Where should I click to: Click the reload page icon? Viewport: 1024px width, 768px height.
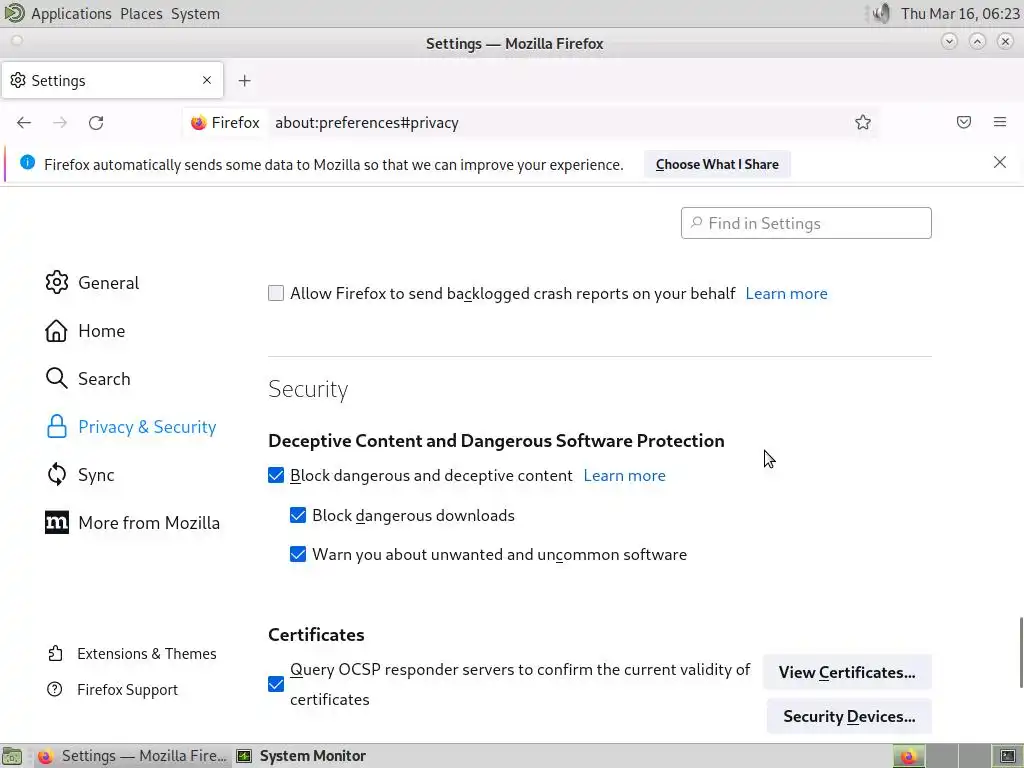(x=96, y=123)
